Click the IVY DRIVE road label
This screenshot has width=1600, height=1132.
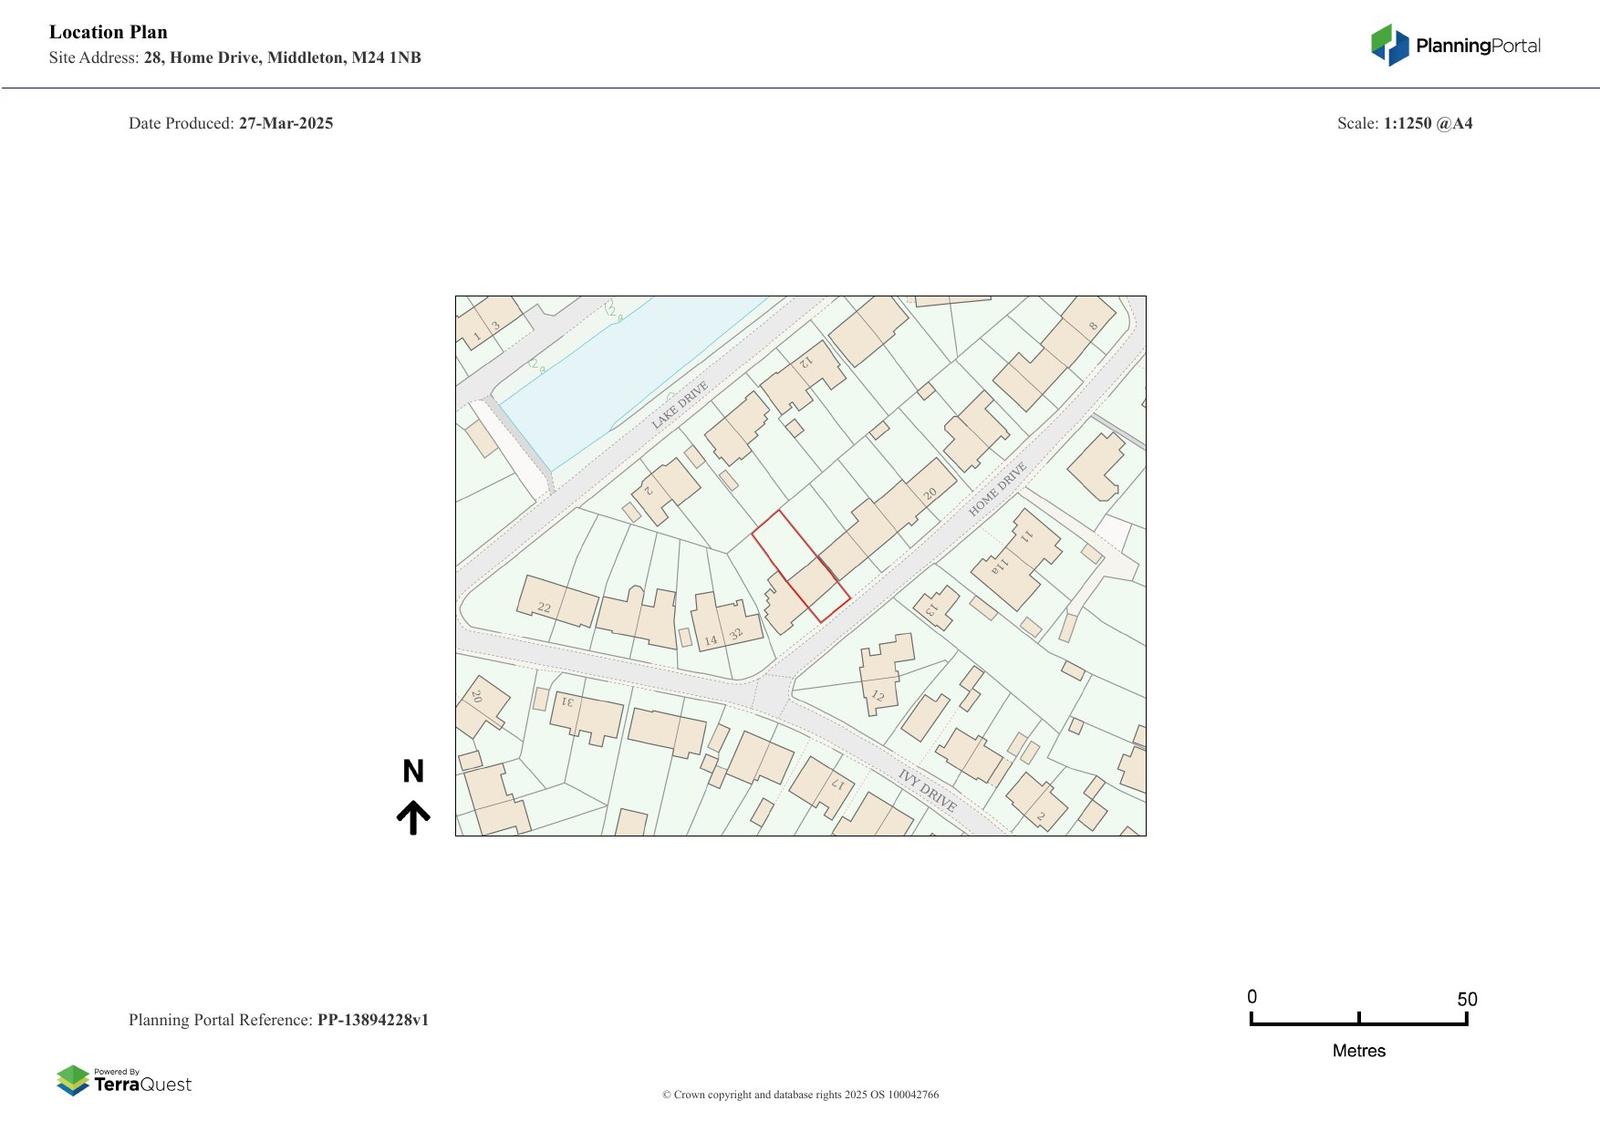[x=927, y=790]
